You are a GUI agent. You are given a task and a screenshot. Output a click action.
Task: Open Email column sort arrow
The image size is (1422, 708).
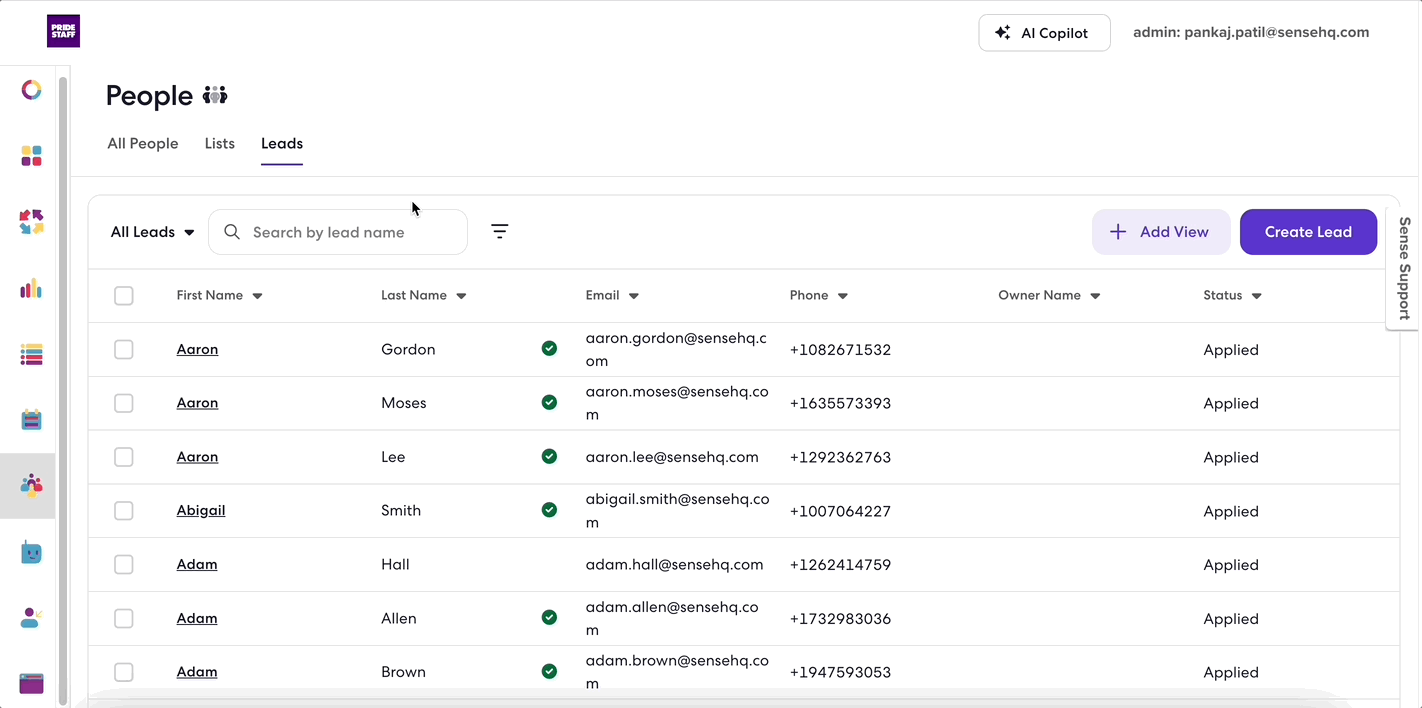coord(634,296)
